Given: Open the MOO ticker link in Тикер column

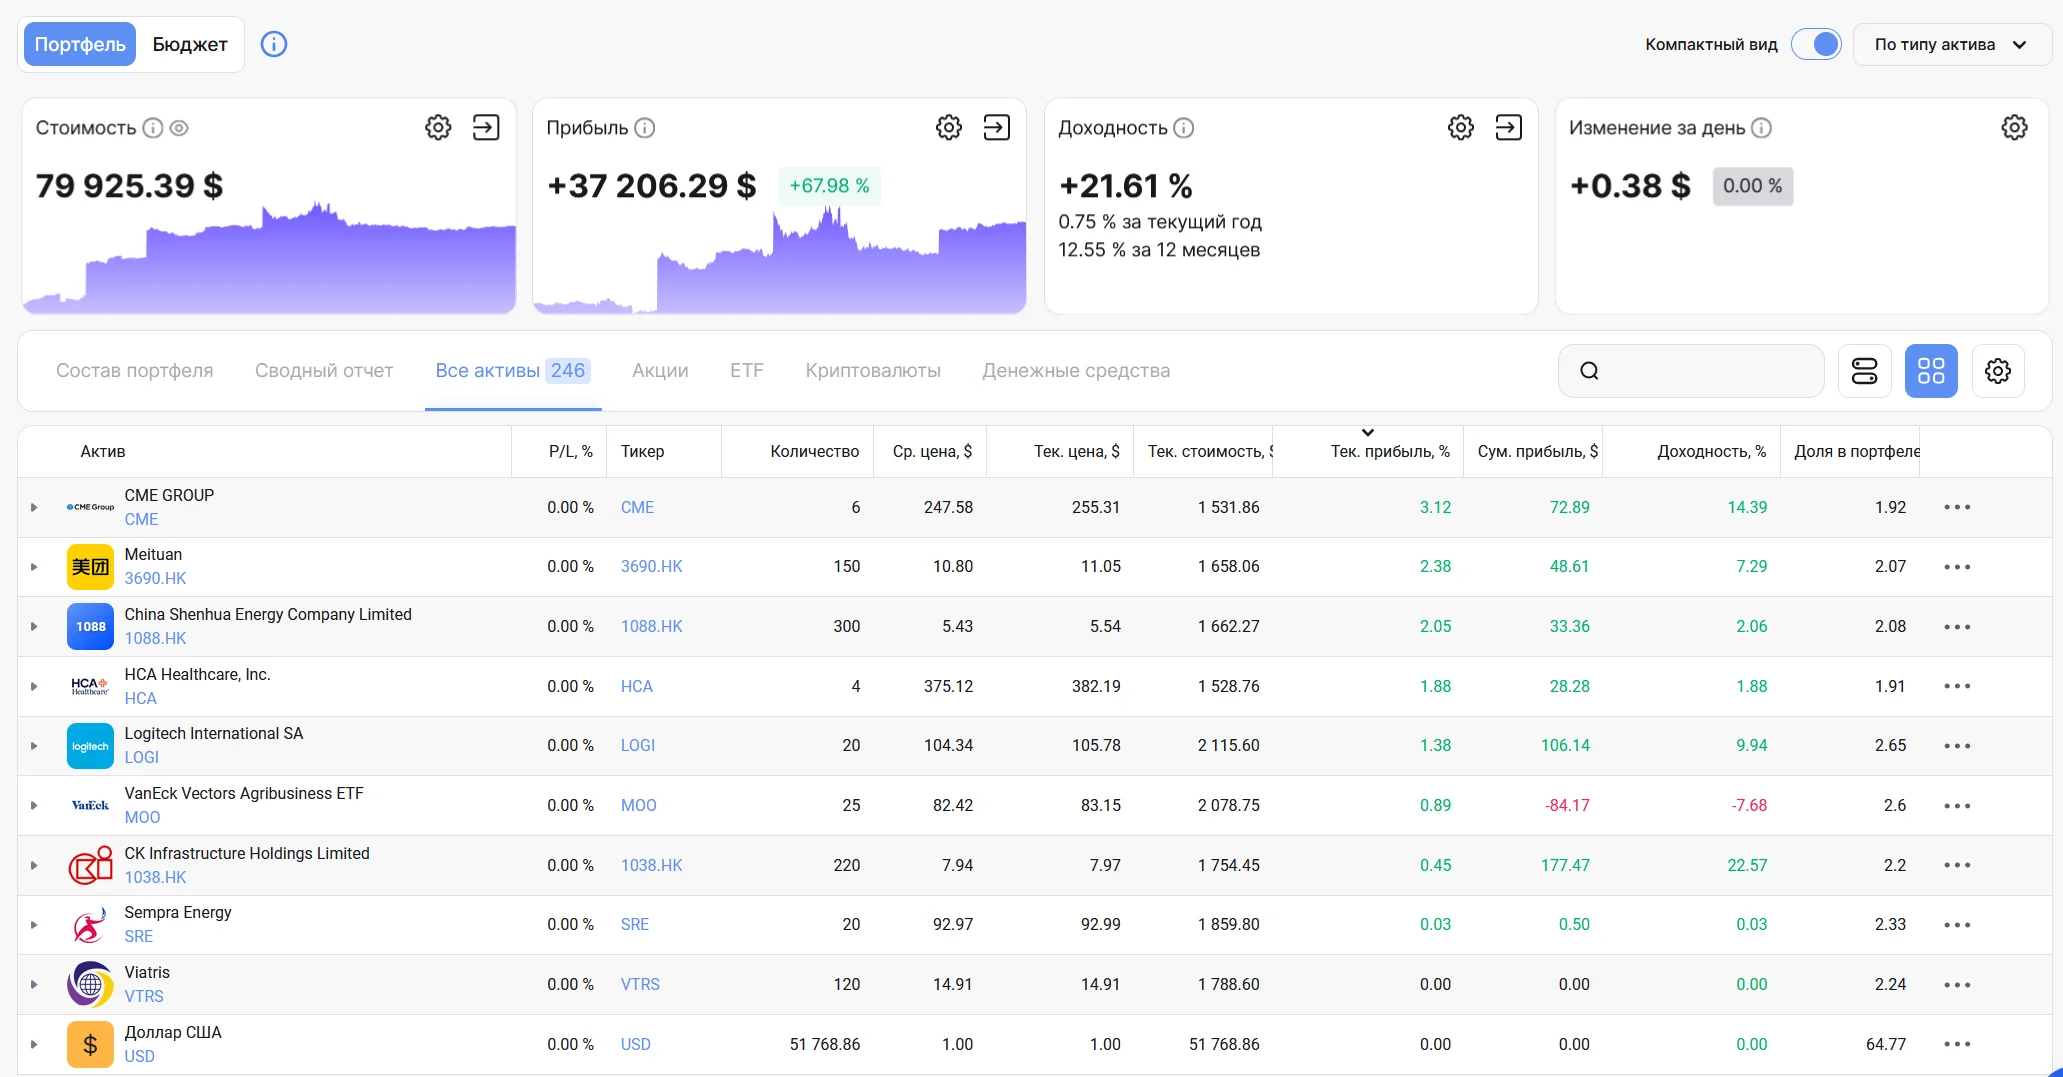Looking at the screenshot, I should (639, 806).
